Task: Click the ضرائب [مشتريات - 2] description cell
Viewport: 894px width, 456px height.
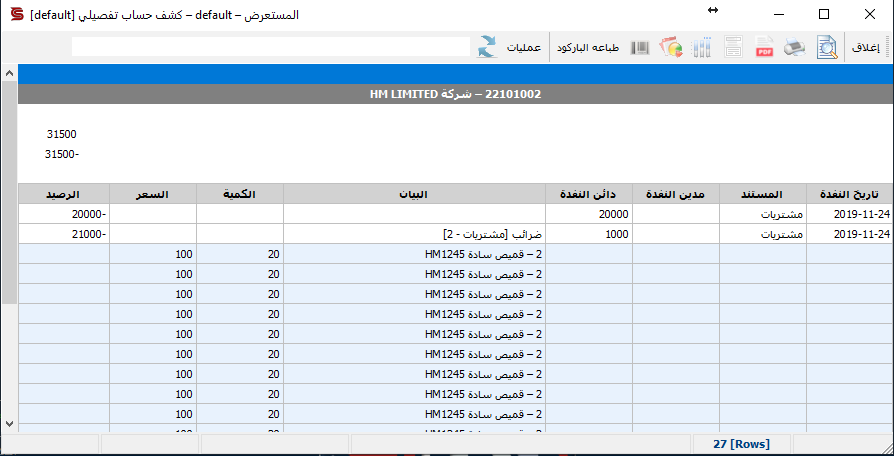Action: (415, 234)
